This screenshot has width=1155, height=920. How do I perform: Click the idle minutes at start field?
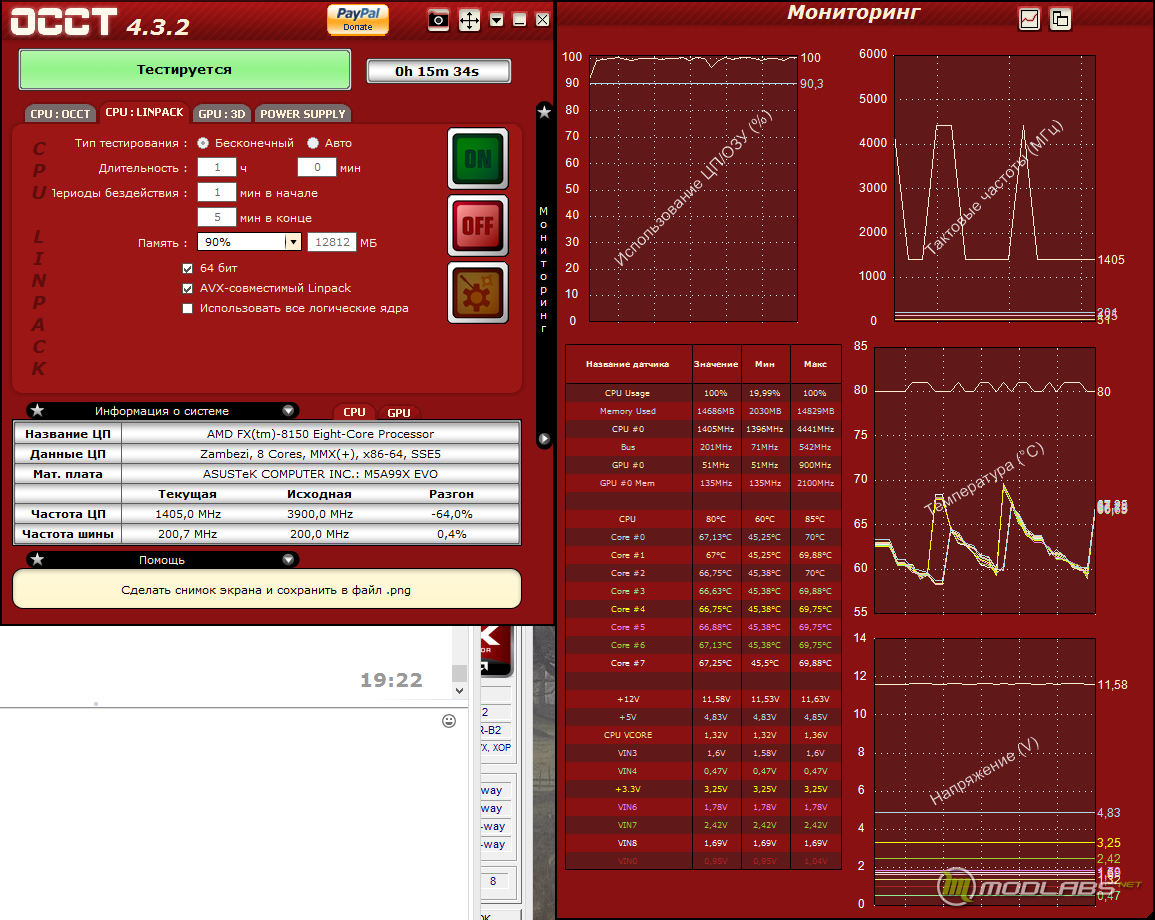(217, 192)
